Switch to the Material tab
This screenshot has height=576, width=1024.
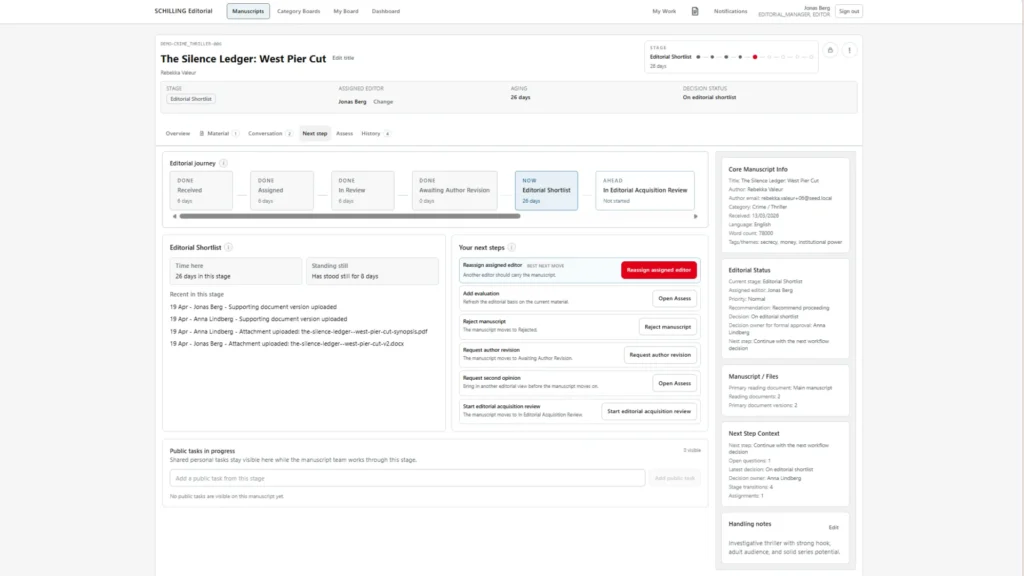tap(218, 133)
